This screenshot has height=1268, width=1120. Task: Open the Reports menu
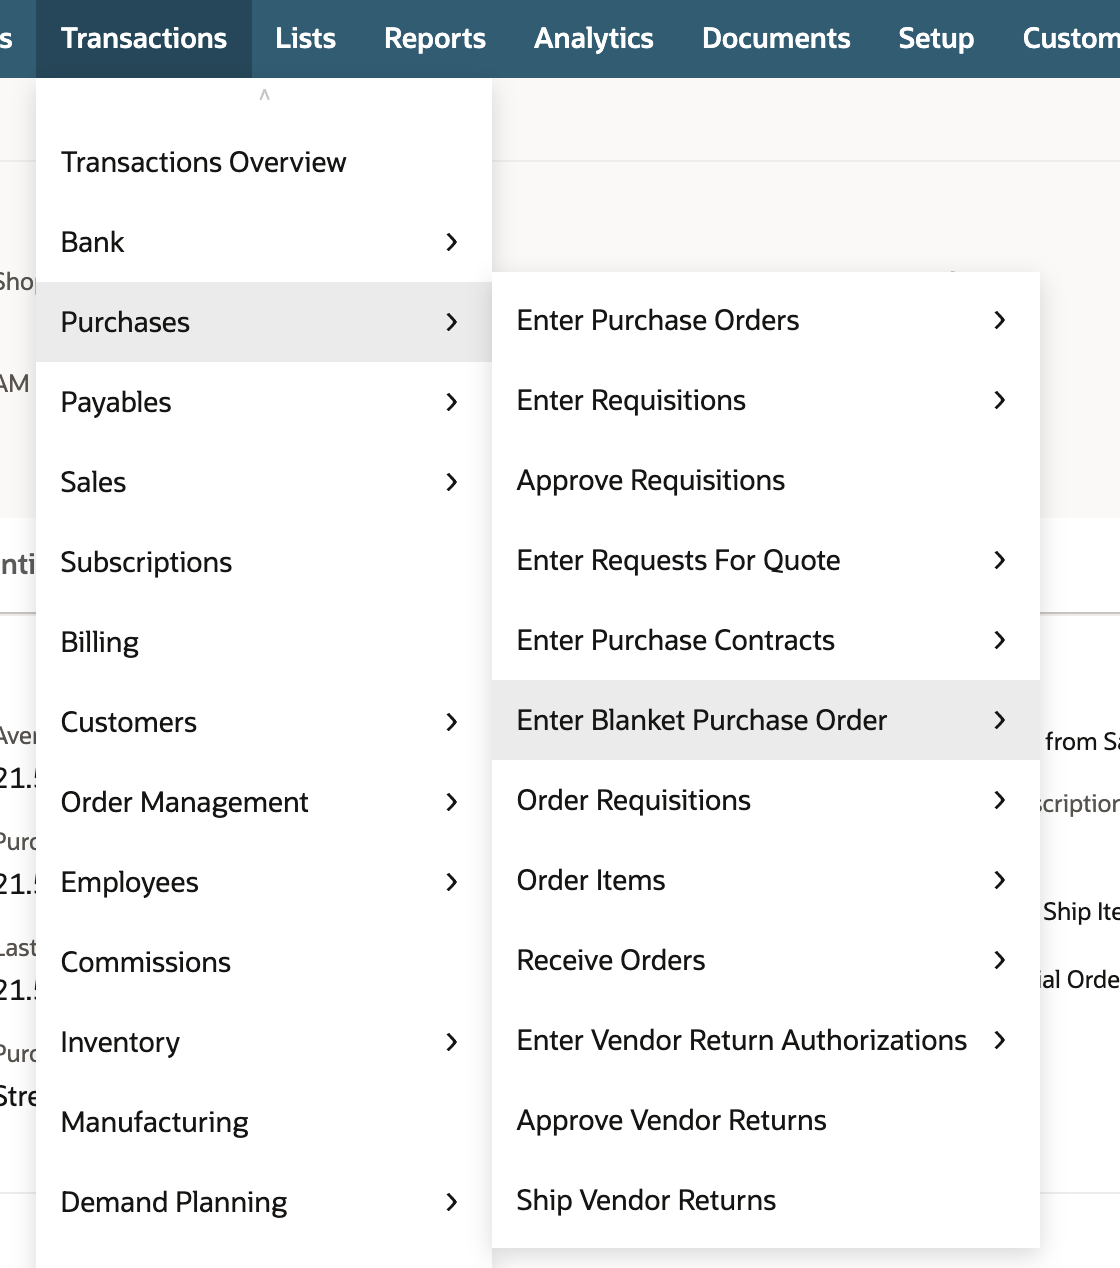(435, 39)
